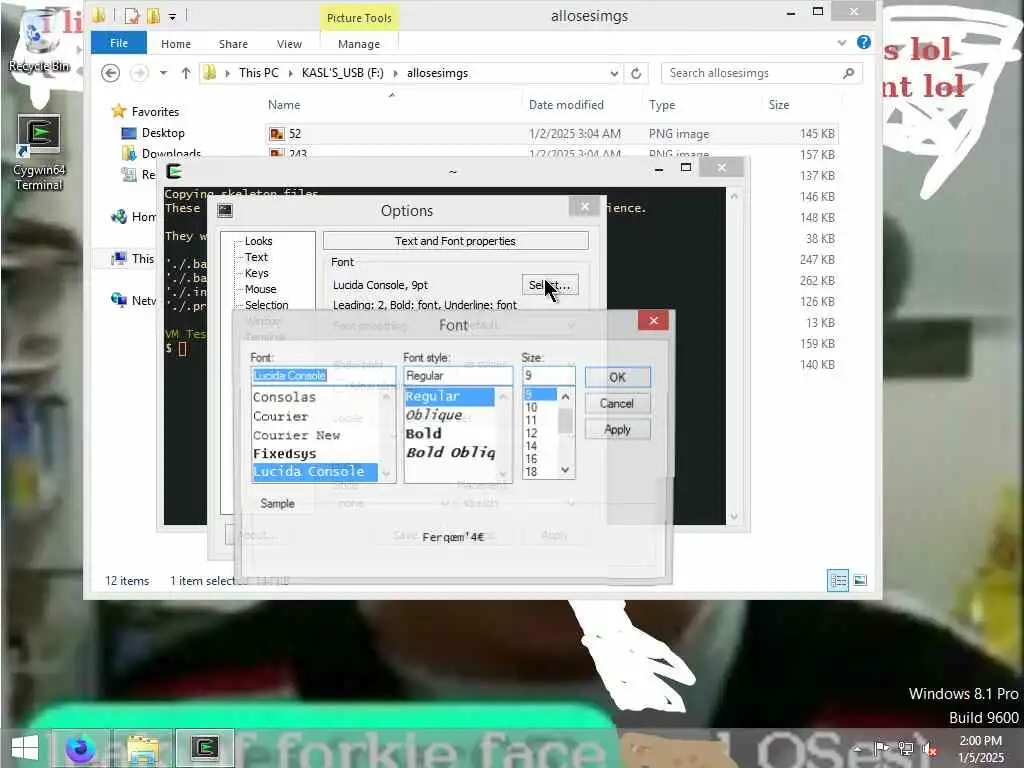Image resolution: width=1024 pixels, height=768 pixels.
Task: Open File Explorer from the taskbar
Action: (143, 748)
